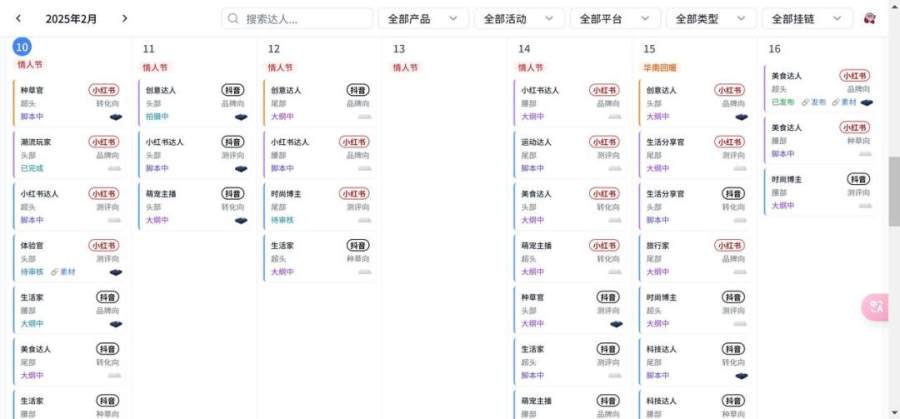This screenshot has height=419, width=900.
Task: Click the 搜索达人 search field
Action: 296,18
